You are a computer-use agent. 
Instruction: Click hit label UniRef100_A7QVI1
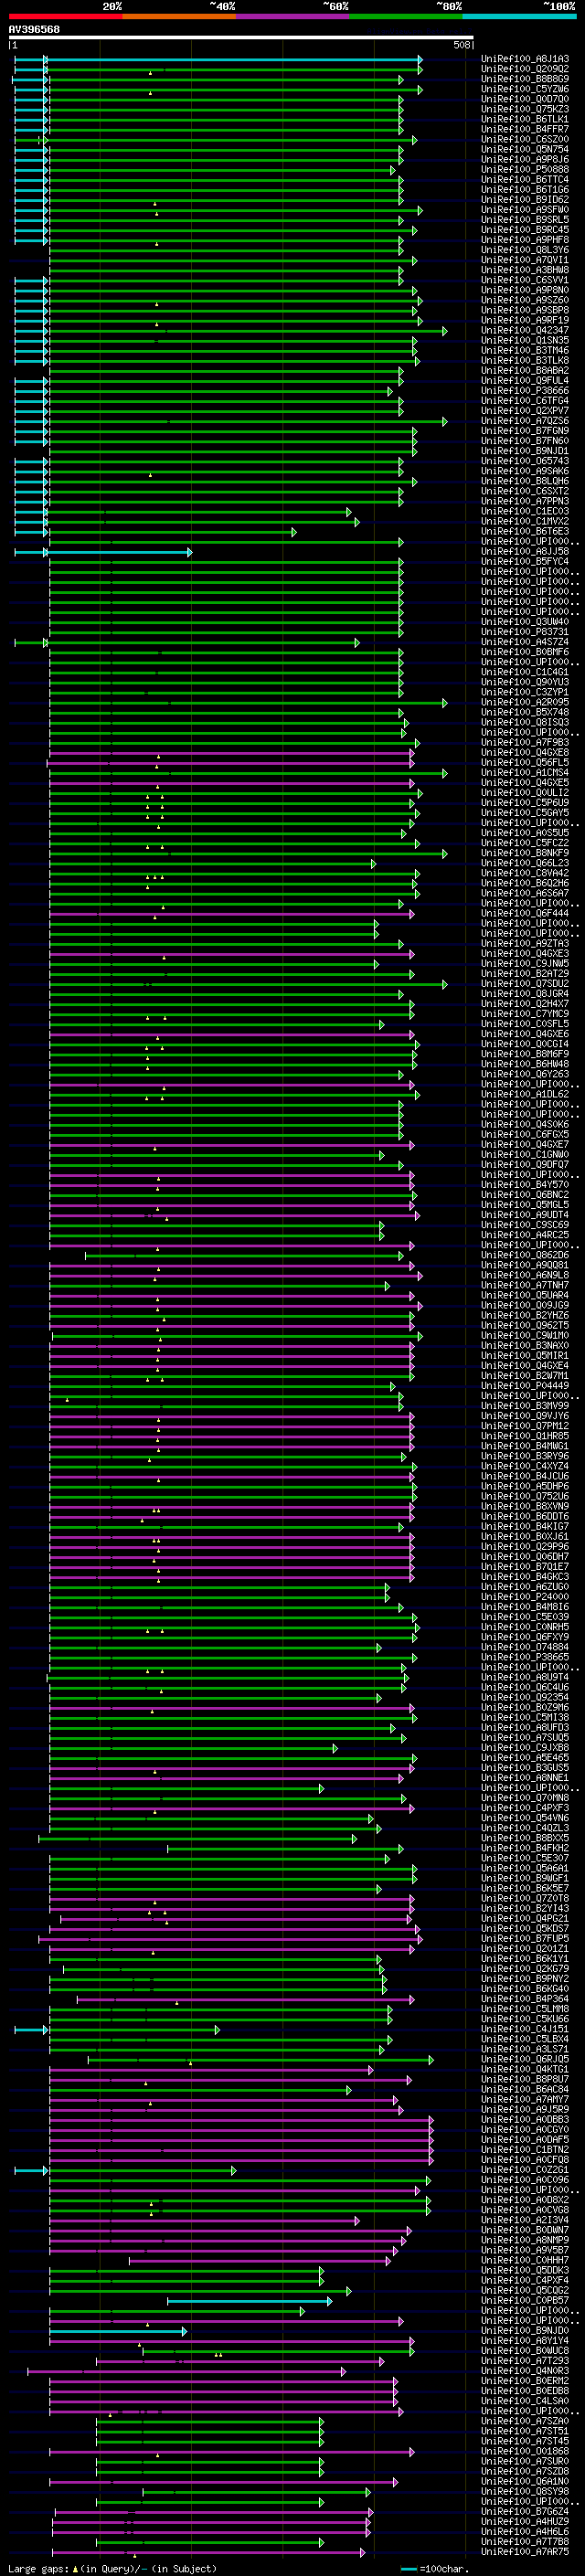(x=525, y=260)
